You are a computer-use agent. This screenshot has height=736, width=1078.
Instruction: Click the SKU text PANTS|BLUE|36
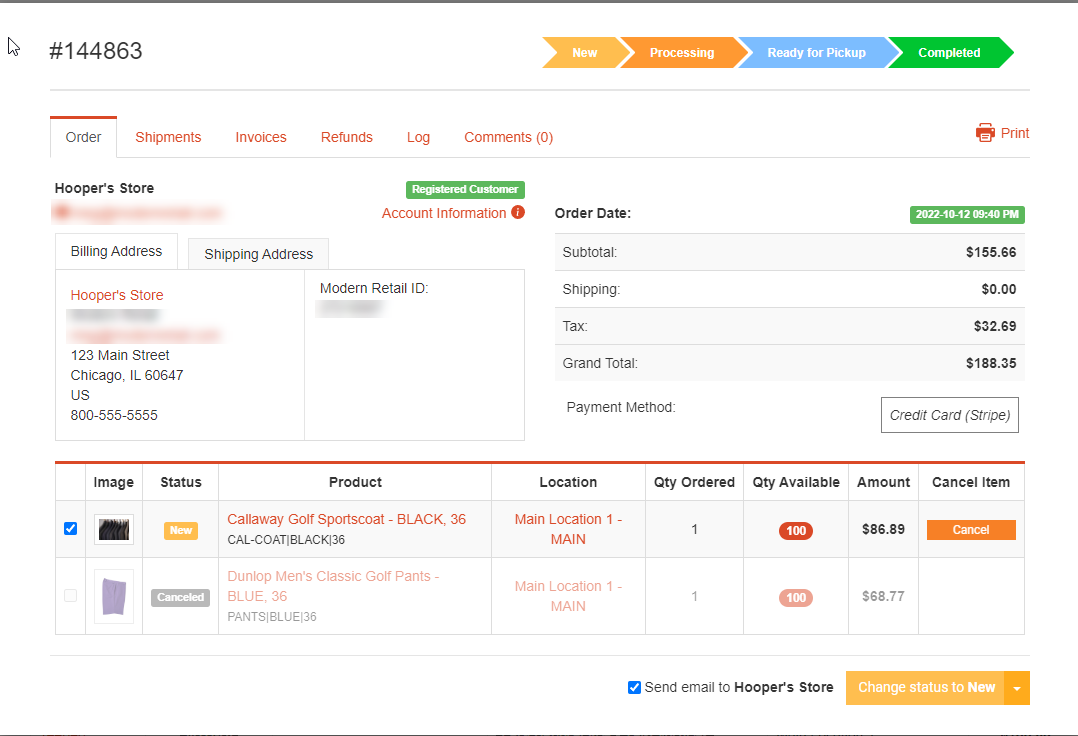point(272,617)
